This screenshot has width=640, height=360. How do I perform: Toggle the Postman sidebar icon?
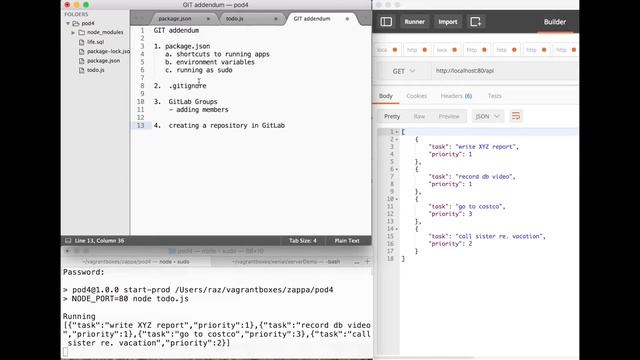(386, 22)
